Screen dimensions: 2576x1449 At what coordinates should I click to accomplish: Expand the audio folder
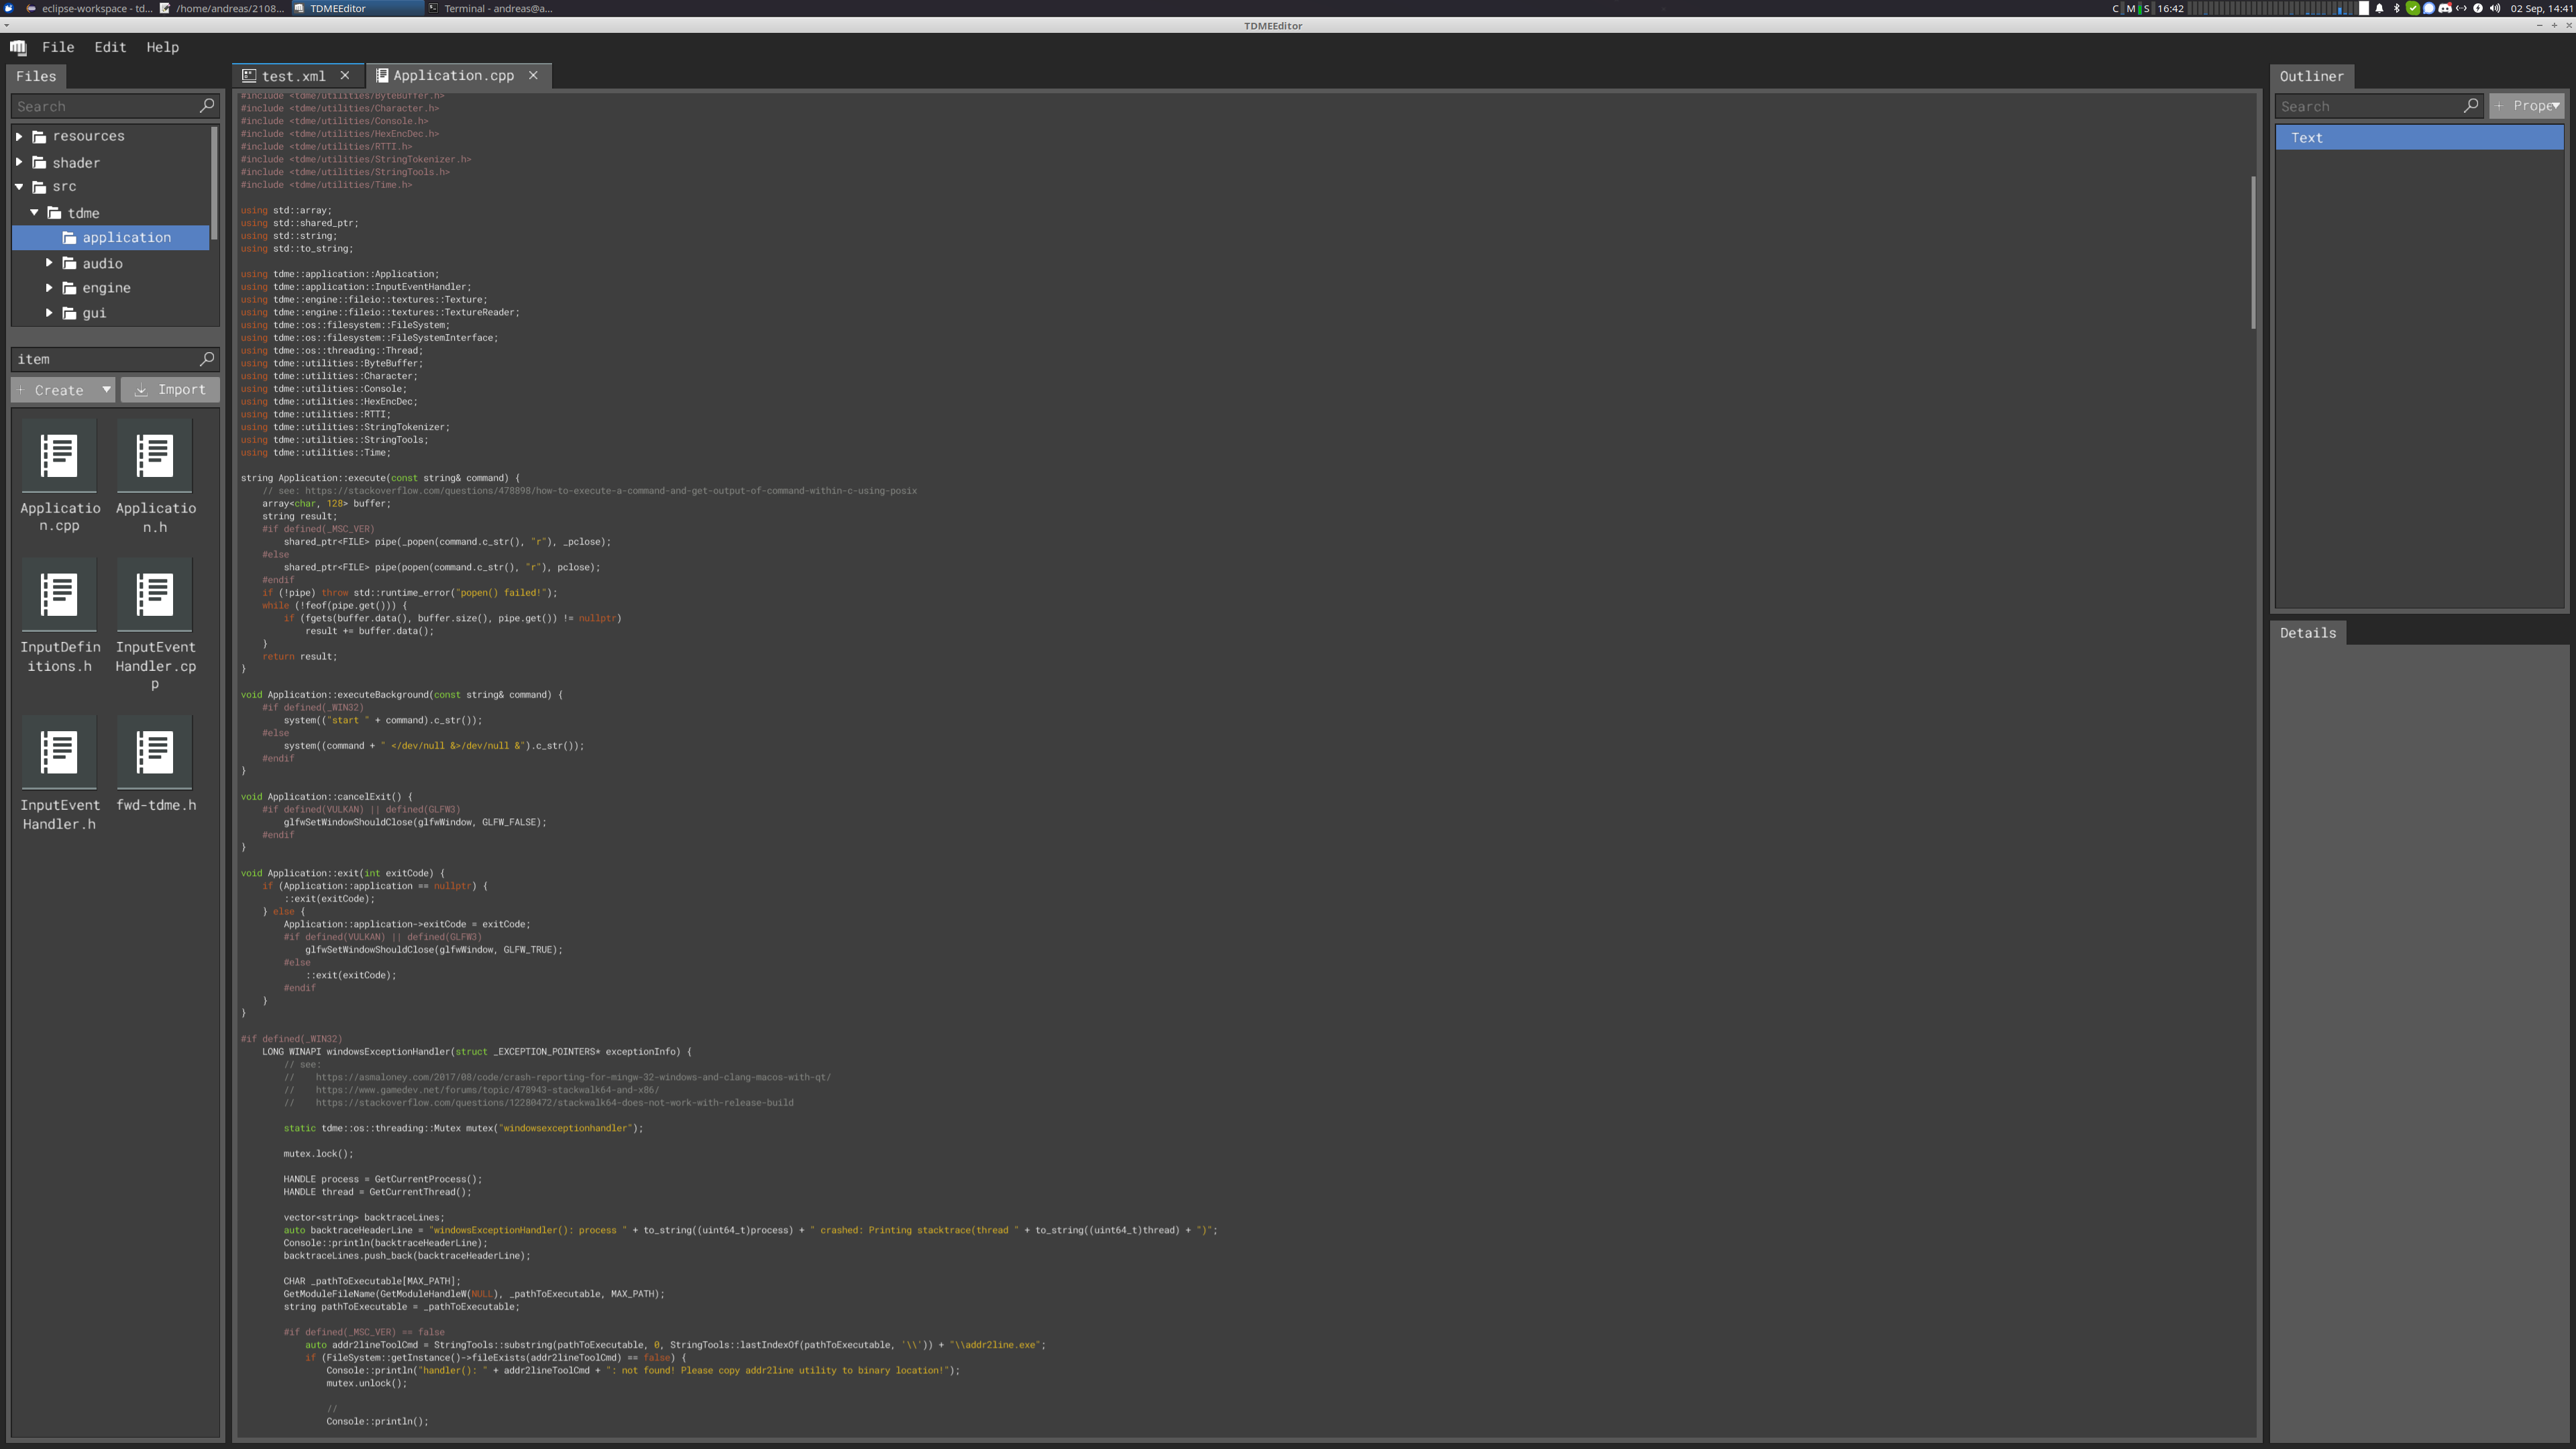49,263
